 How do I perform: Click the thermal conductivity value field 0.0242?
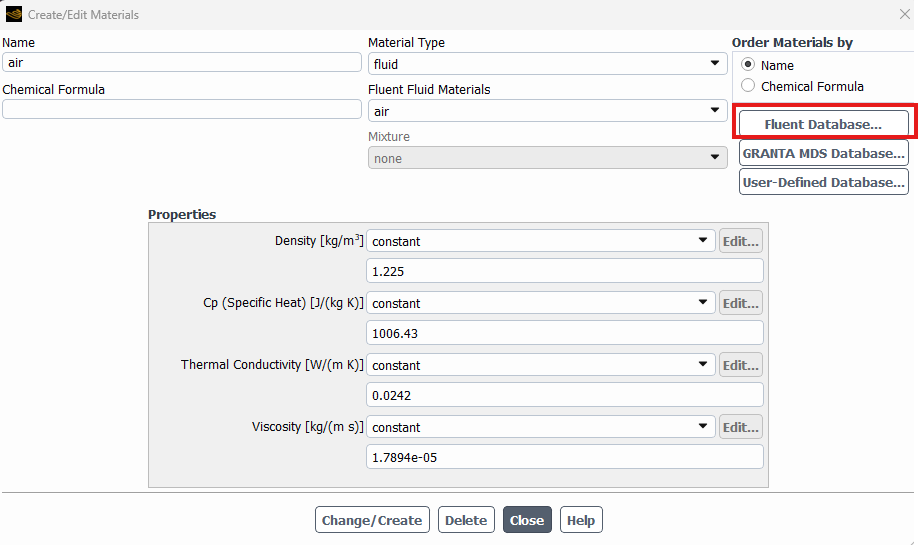point(565,395)
